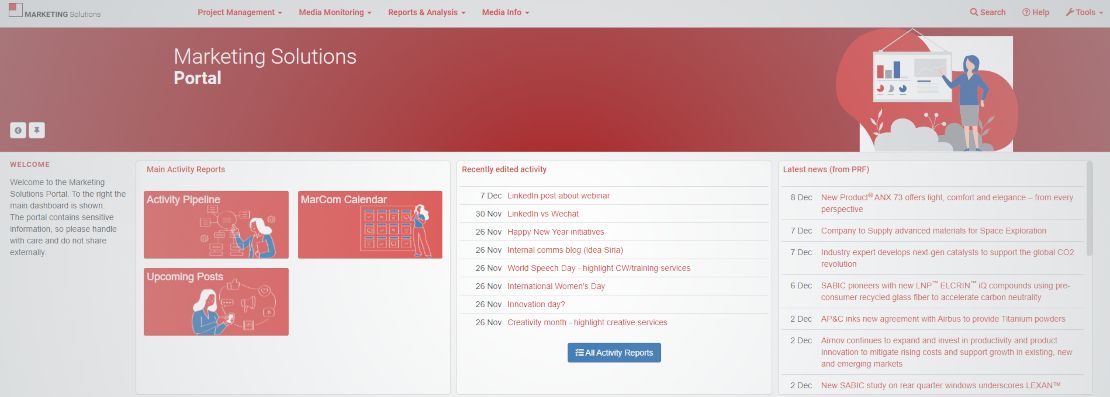
Task: Click the '6 Dec' date in Latest news
Action: pos(801,285)
